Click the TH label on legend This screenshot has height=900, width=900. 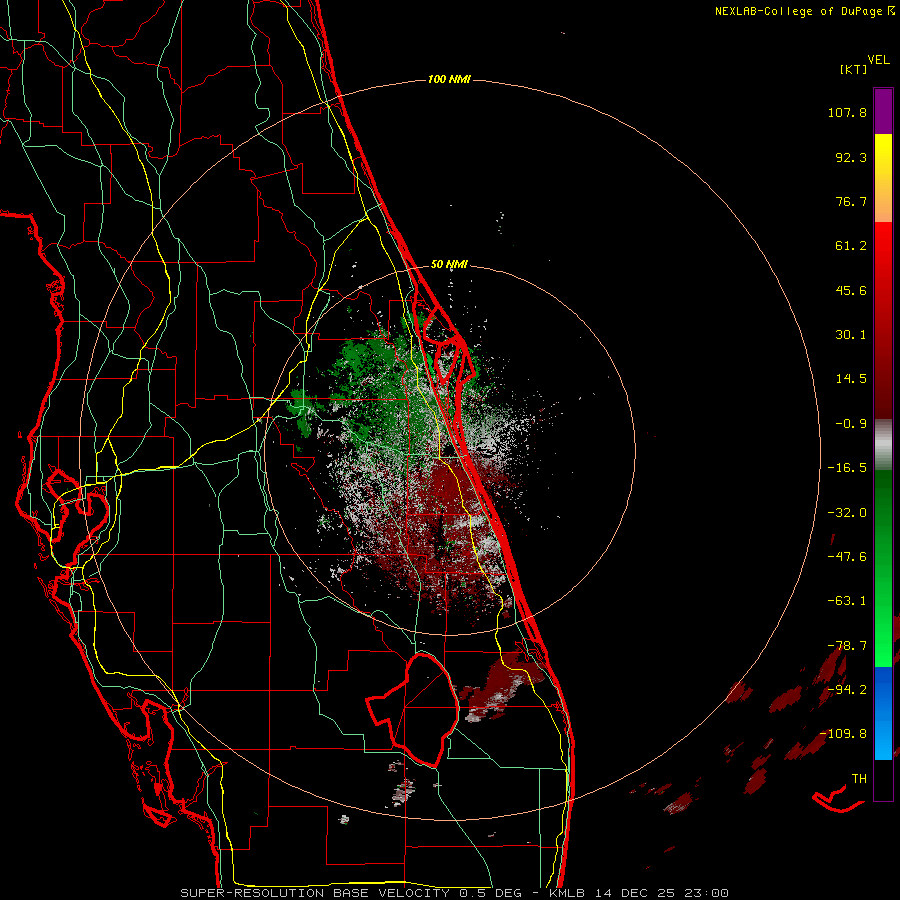(859, 779)
